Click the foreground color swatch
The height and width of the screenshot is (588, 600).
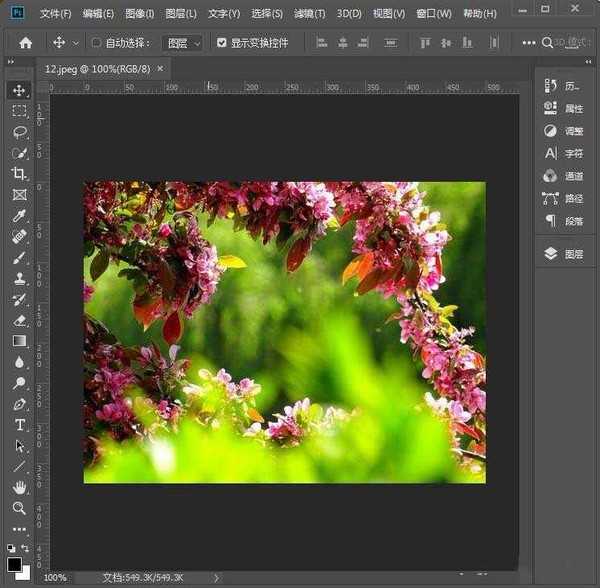tap(15, 563)
